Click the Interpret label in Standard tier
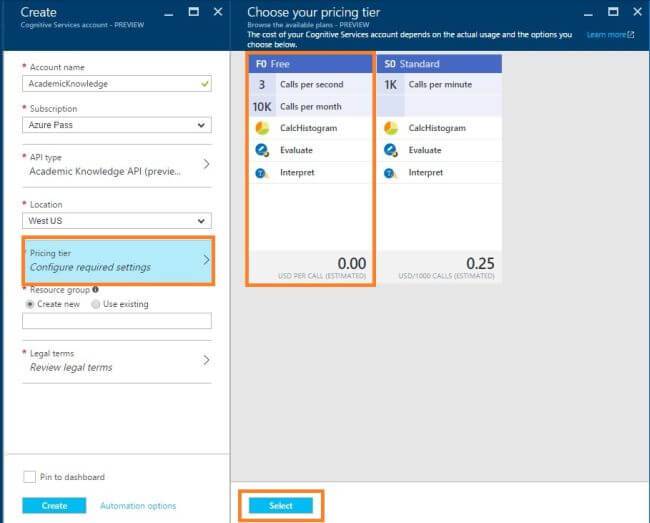 click(x=426, y=173)
